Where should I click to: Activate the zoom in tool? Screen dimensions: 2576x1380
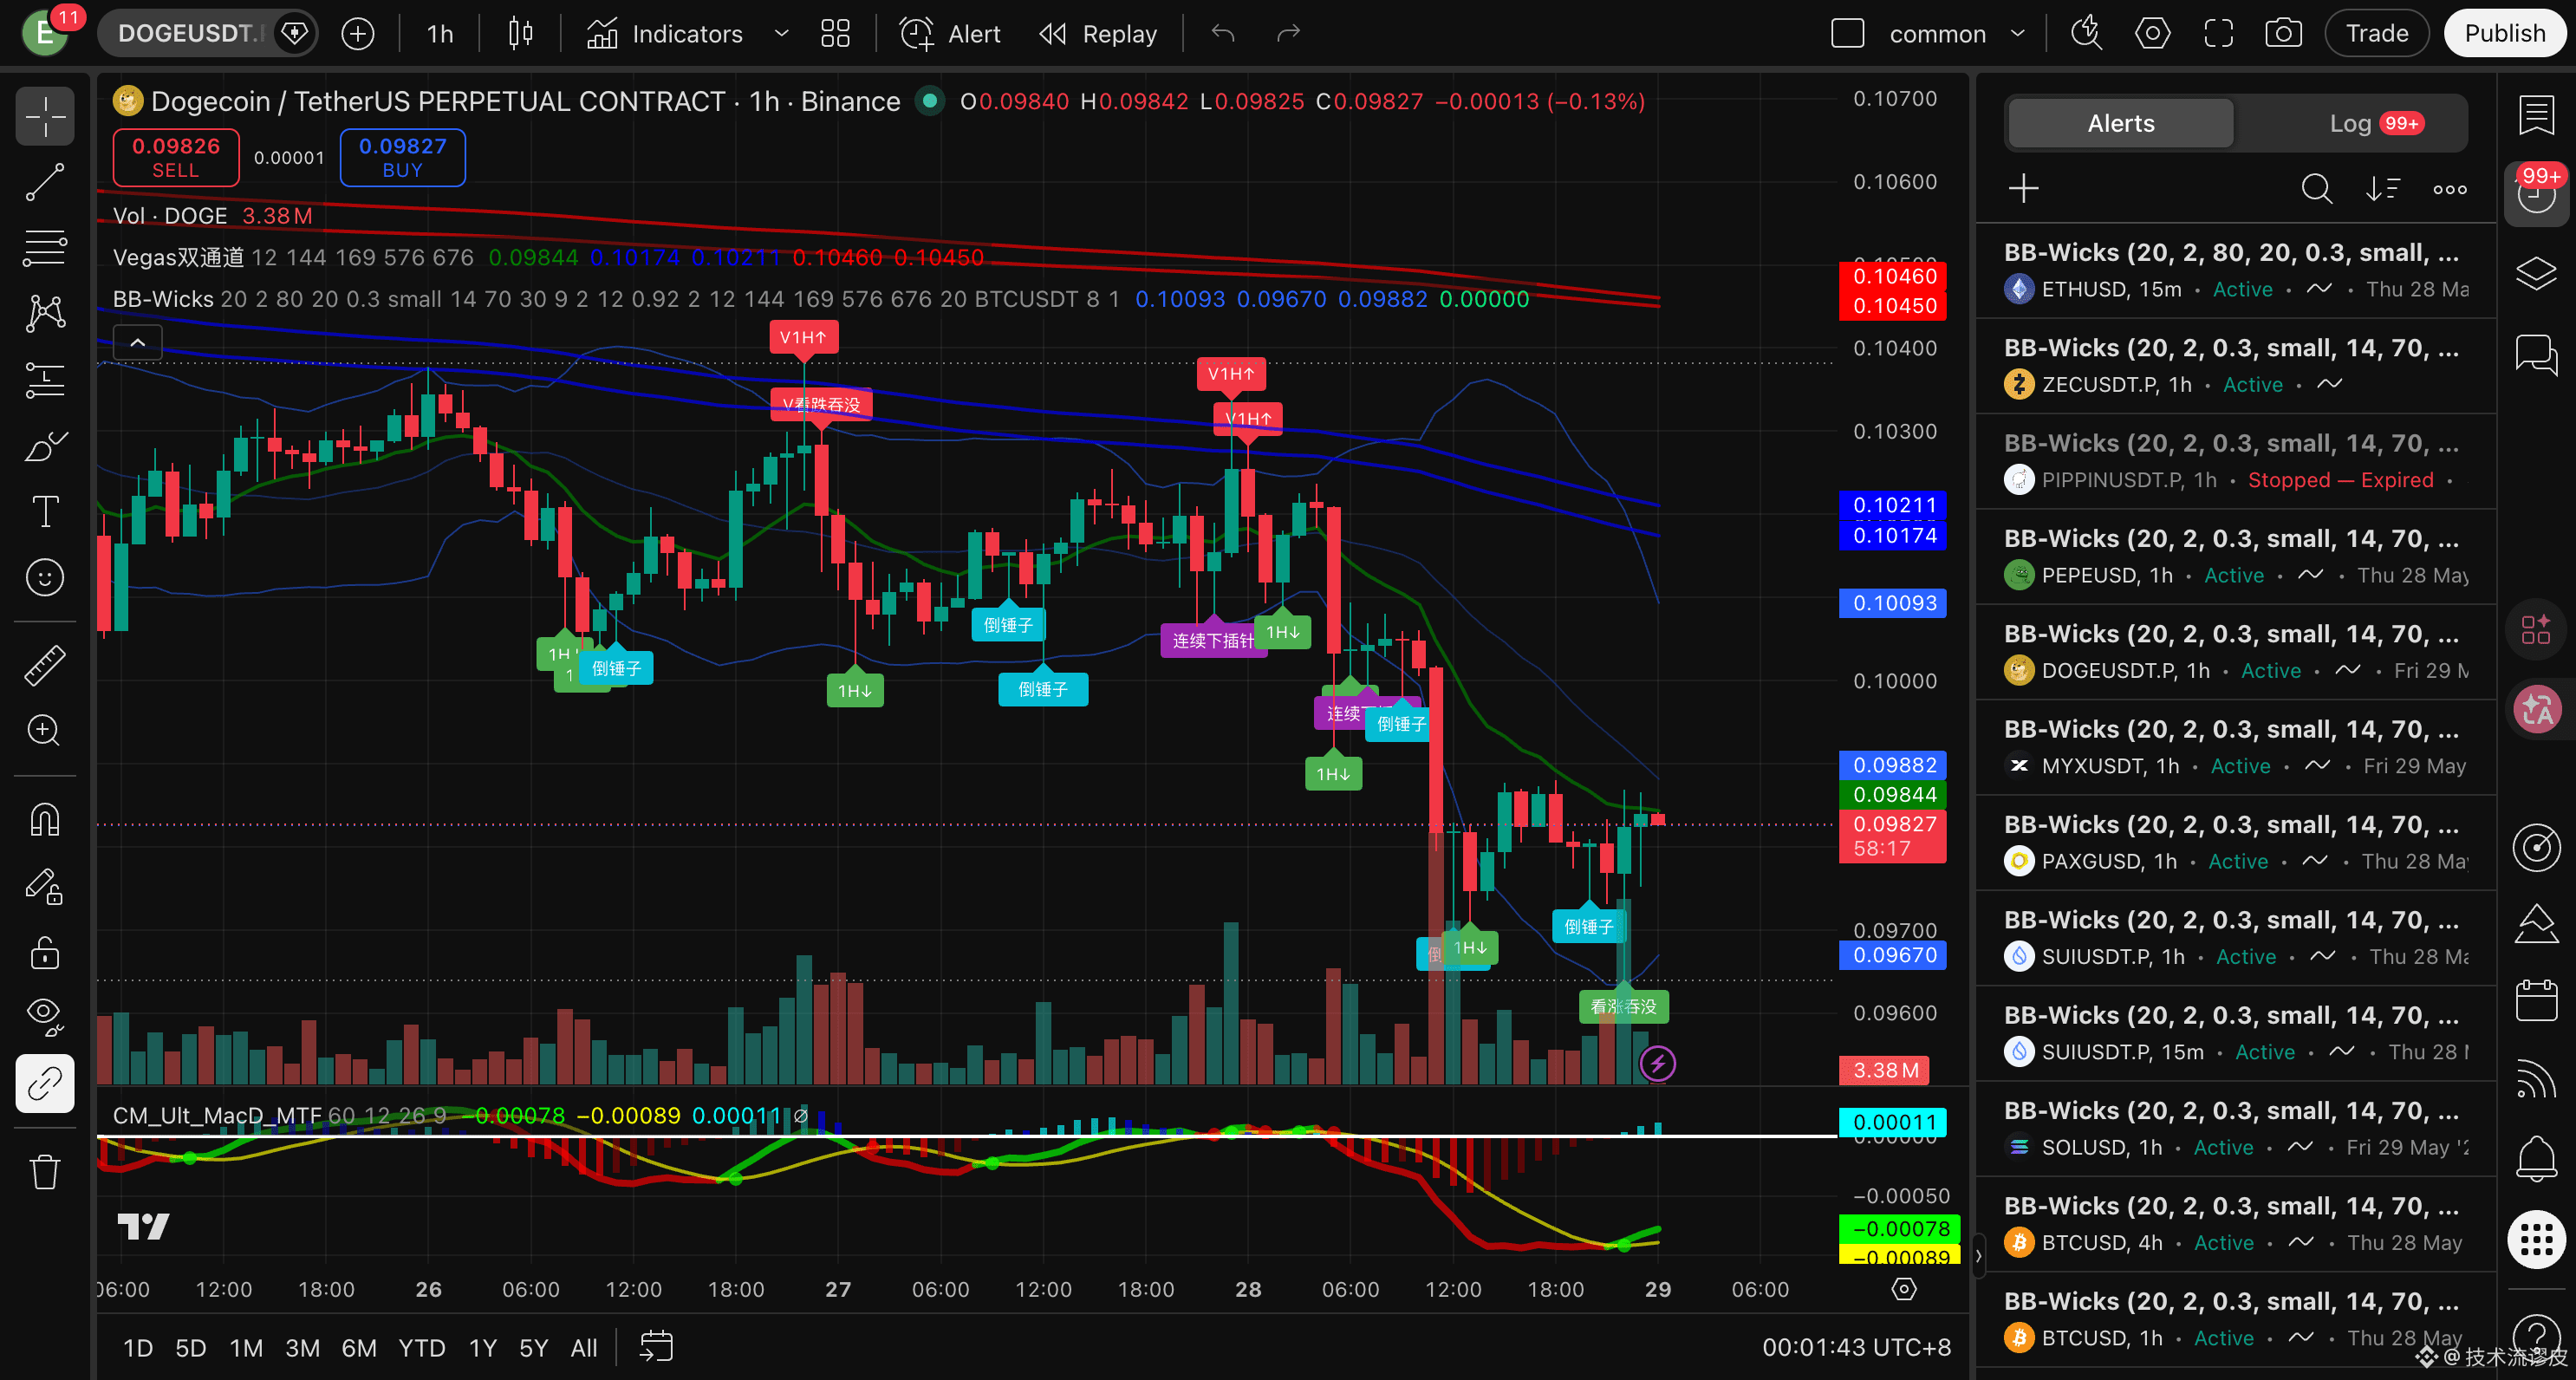[45, 731]
